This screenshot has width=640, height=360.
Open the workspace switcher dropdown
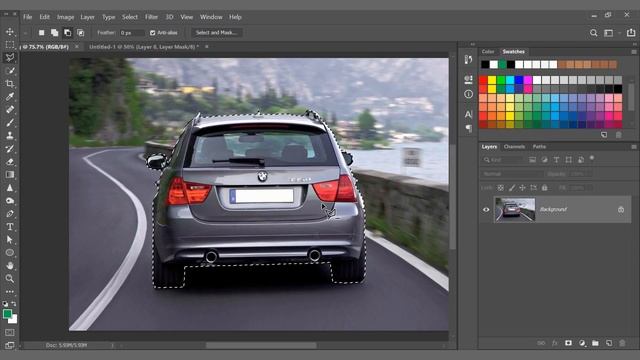611,33
